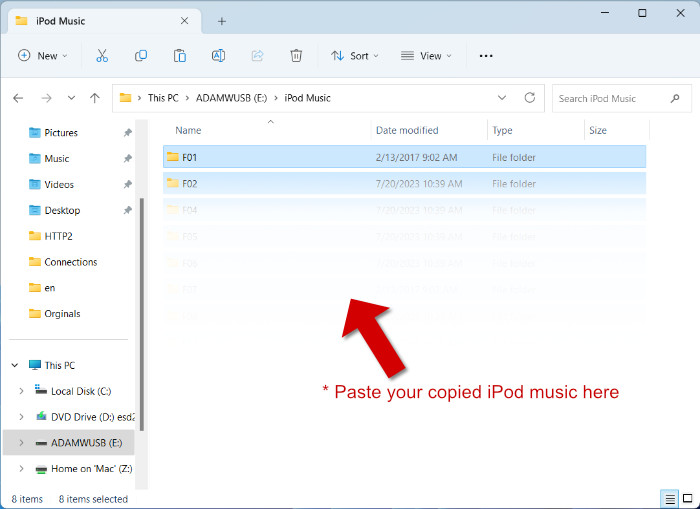The width and height of the screenshot is (700, 509).
Task: Click the Delete trash can icon
Action: 296,56
